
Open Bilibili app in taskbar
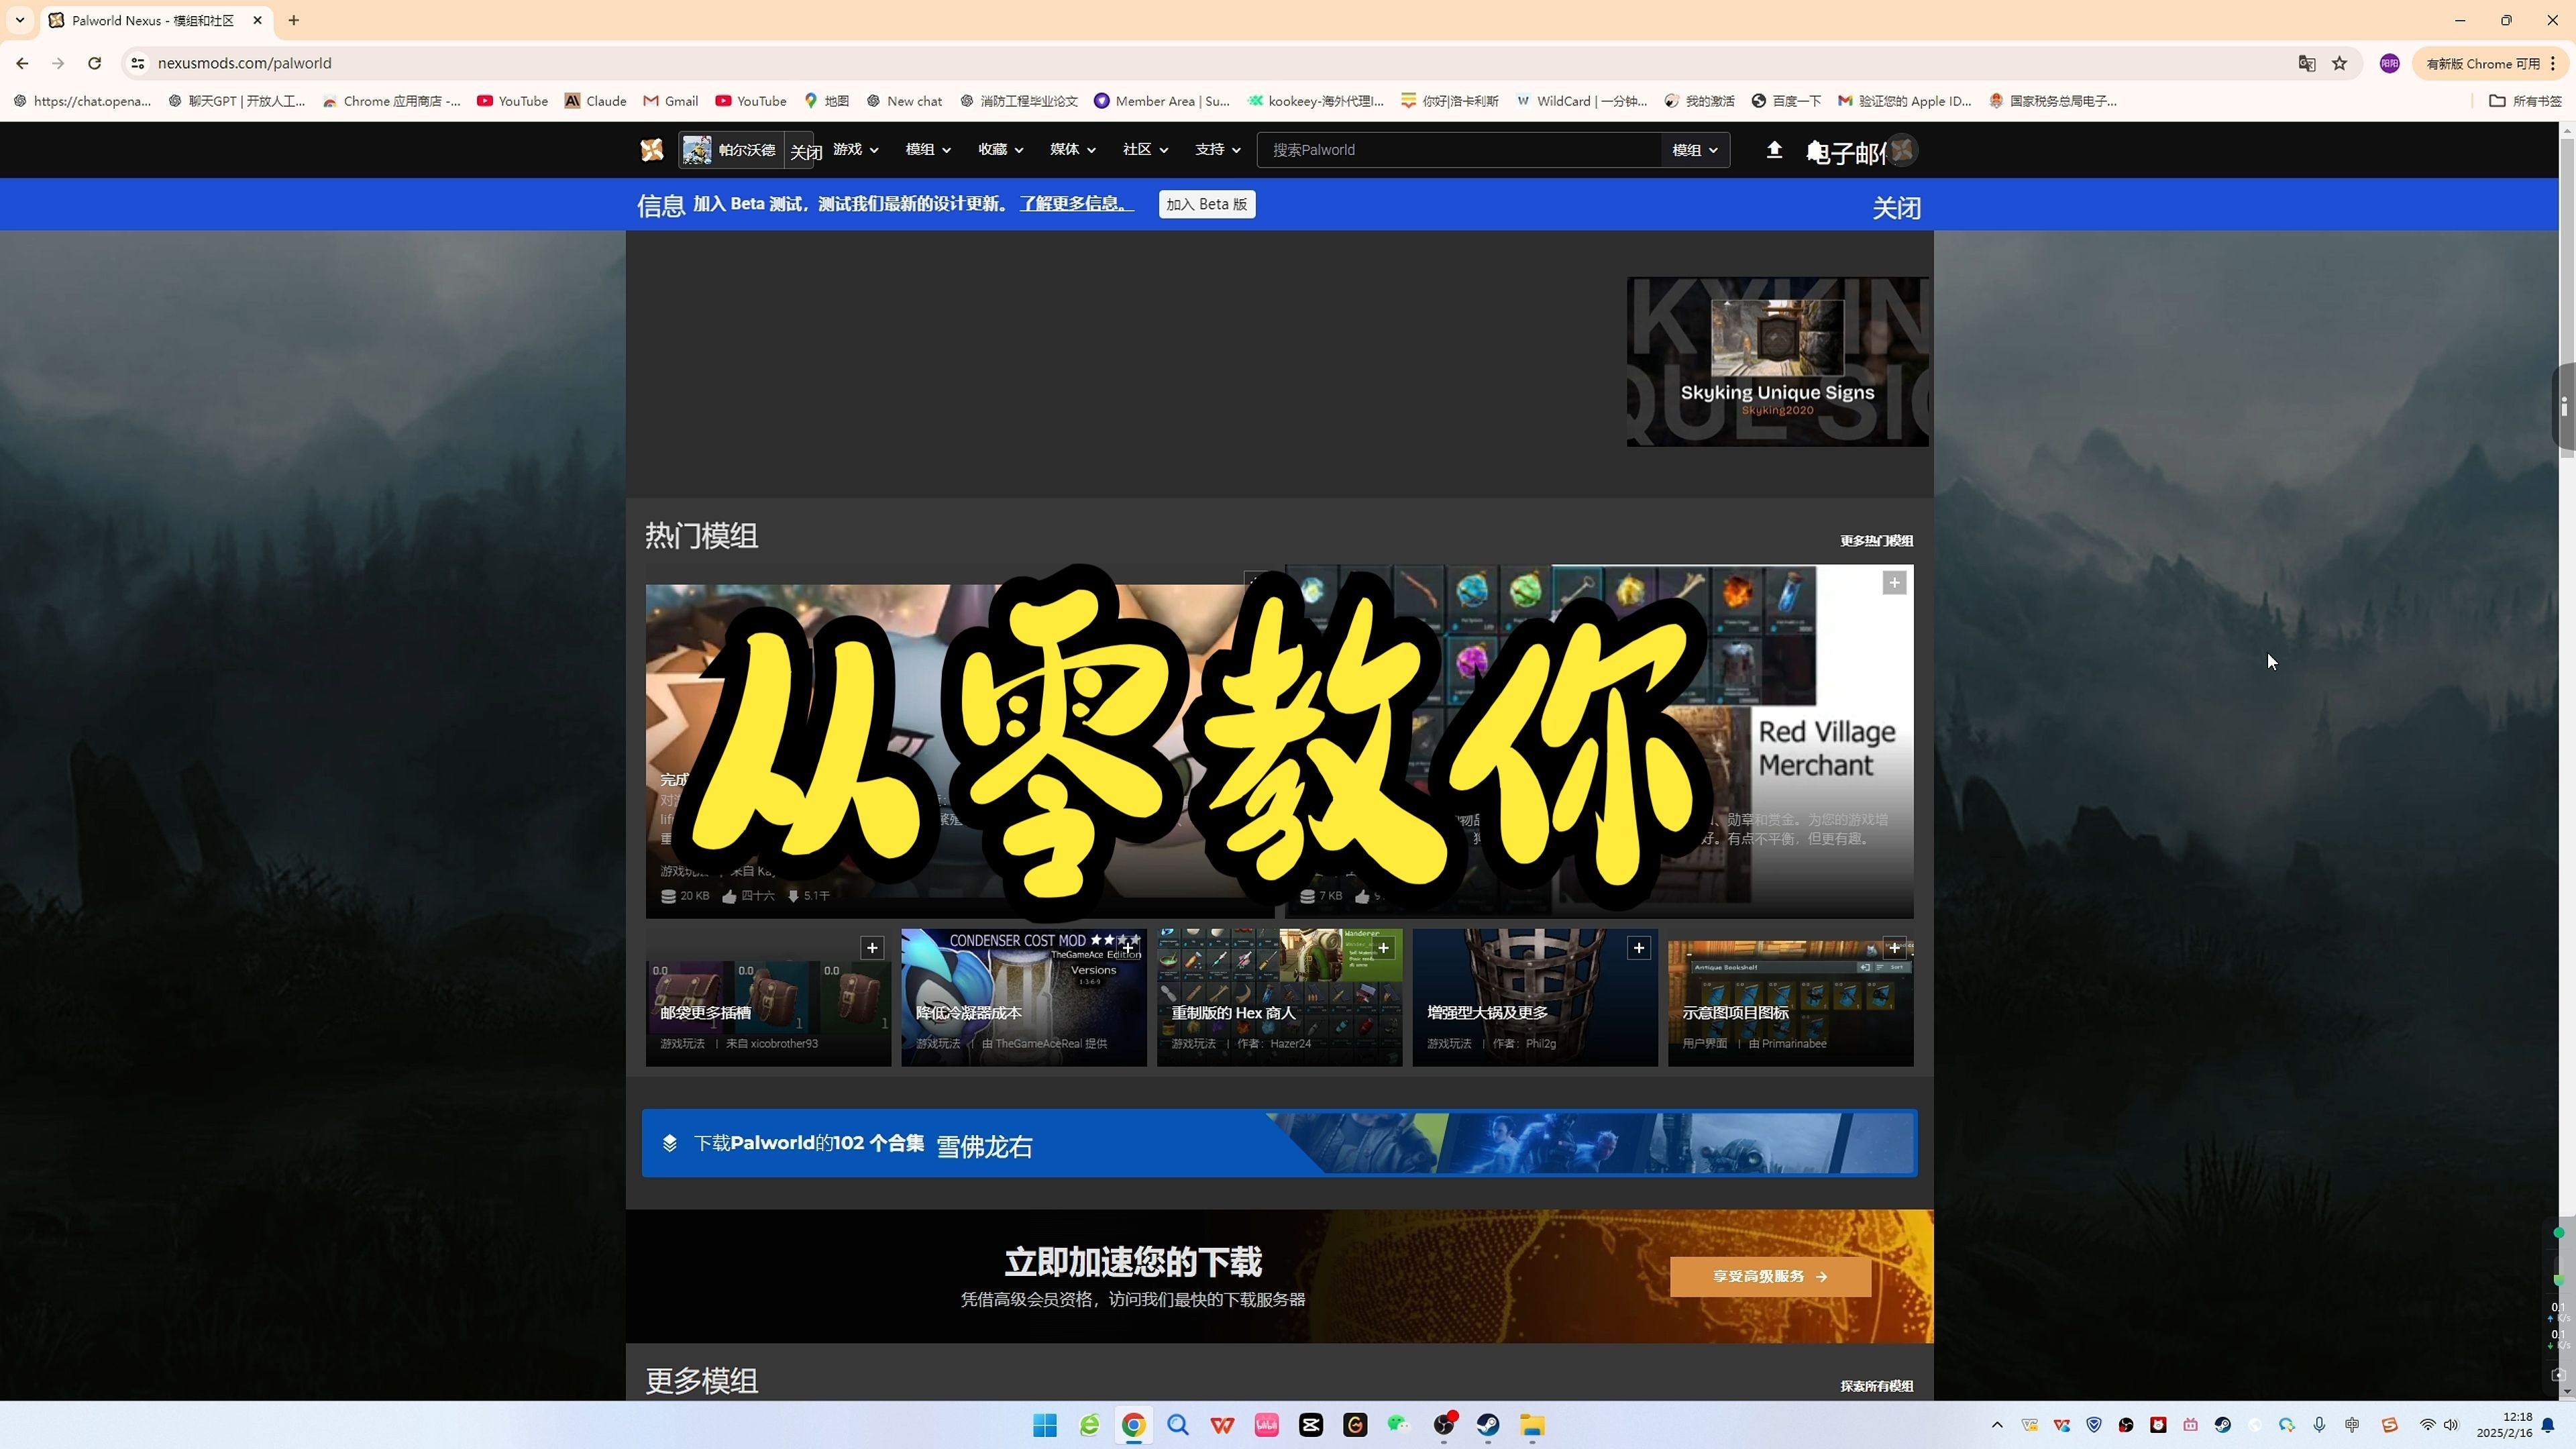(1266, 1425)
